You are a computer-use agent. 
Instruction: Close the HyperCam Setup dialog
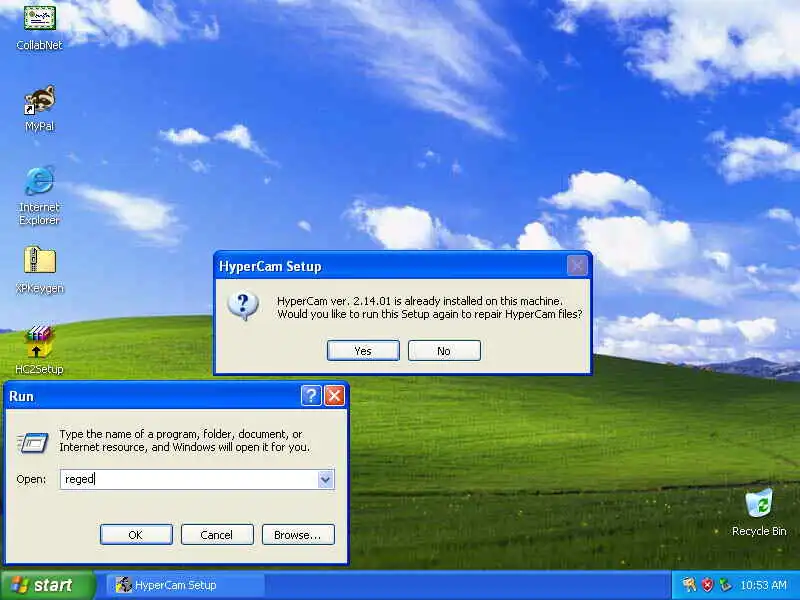pos(577,265)
